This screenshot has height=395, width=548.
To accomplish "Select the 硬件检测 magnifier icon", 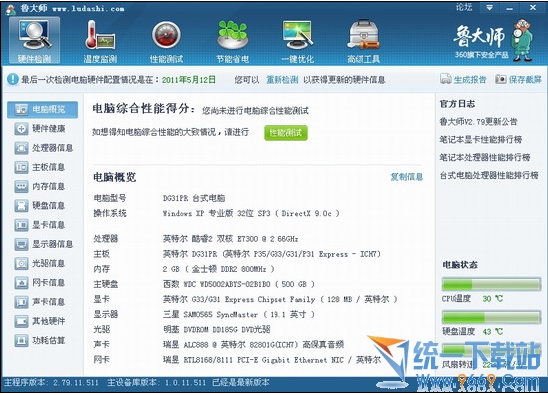I will (x=34, y=34).
